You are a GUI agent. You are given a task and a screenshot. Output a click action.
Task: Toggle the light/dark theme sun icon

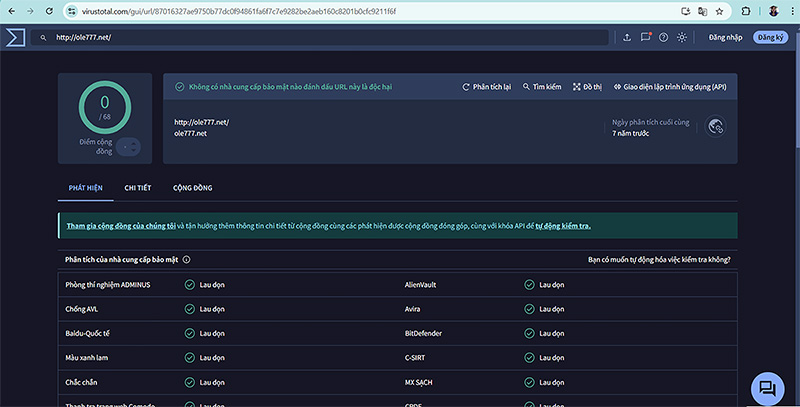pyautogui.click(x=682, y=37)
